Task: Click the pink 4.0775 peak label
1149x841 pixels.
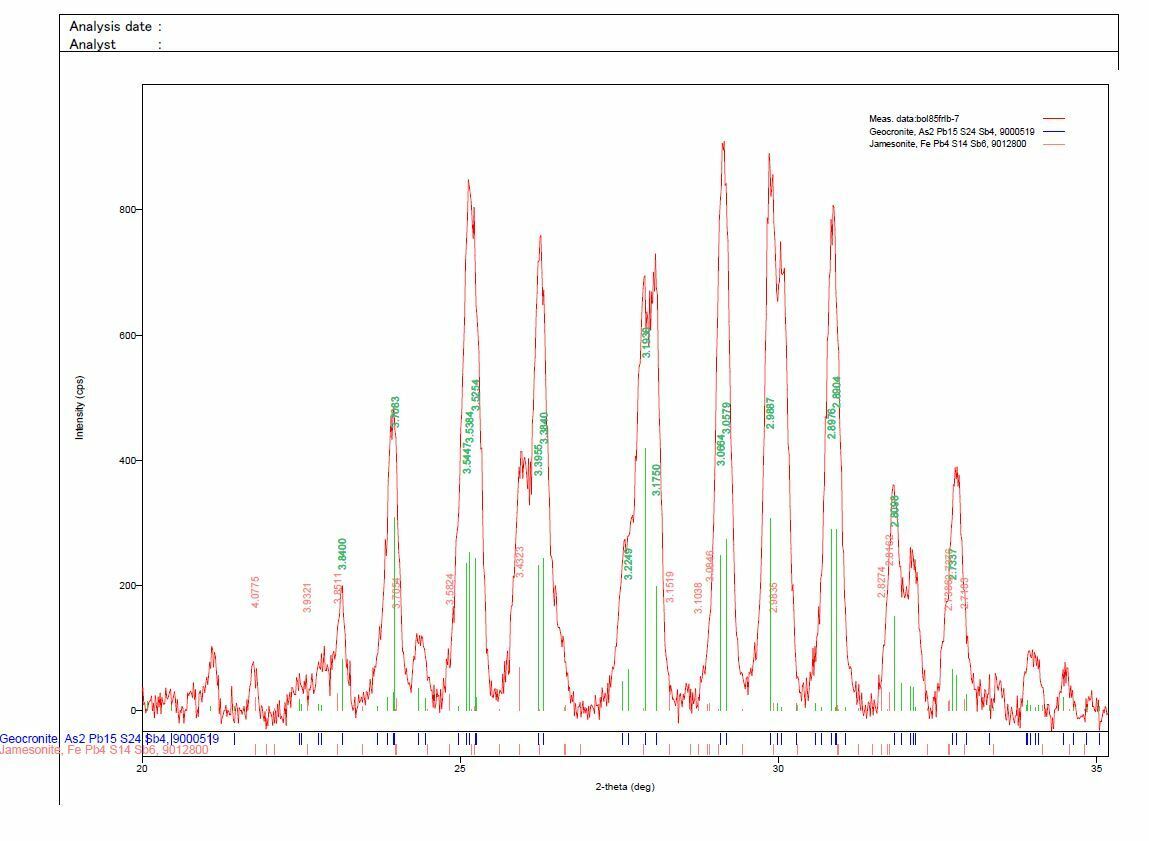Action: 256,592
